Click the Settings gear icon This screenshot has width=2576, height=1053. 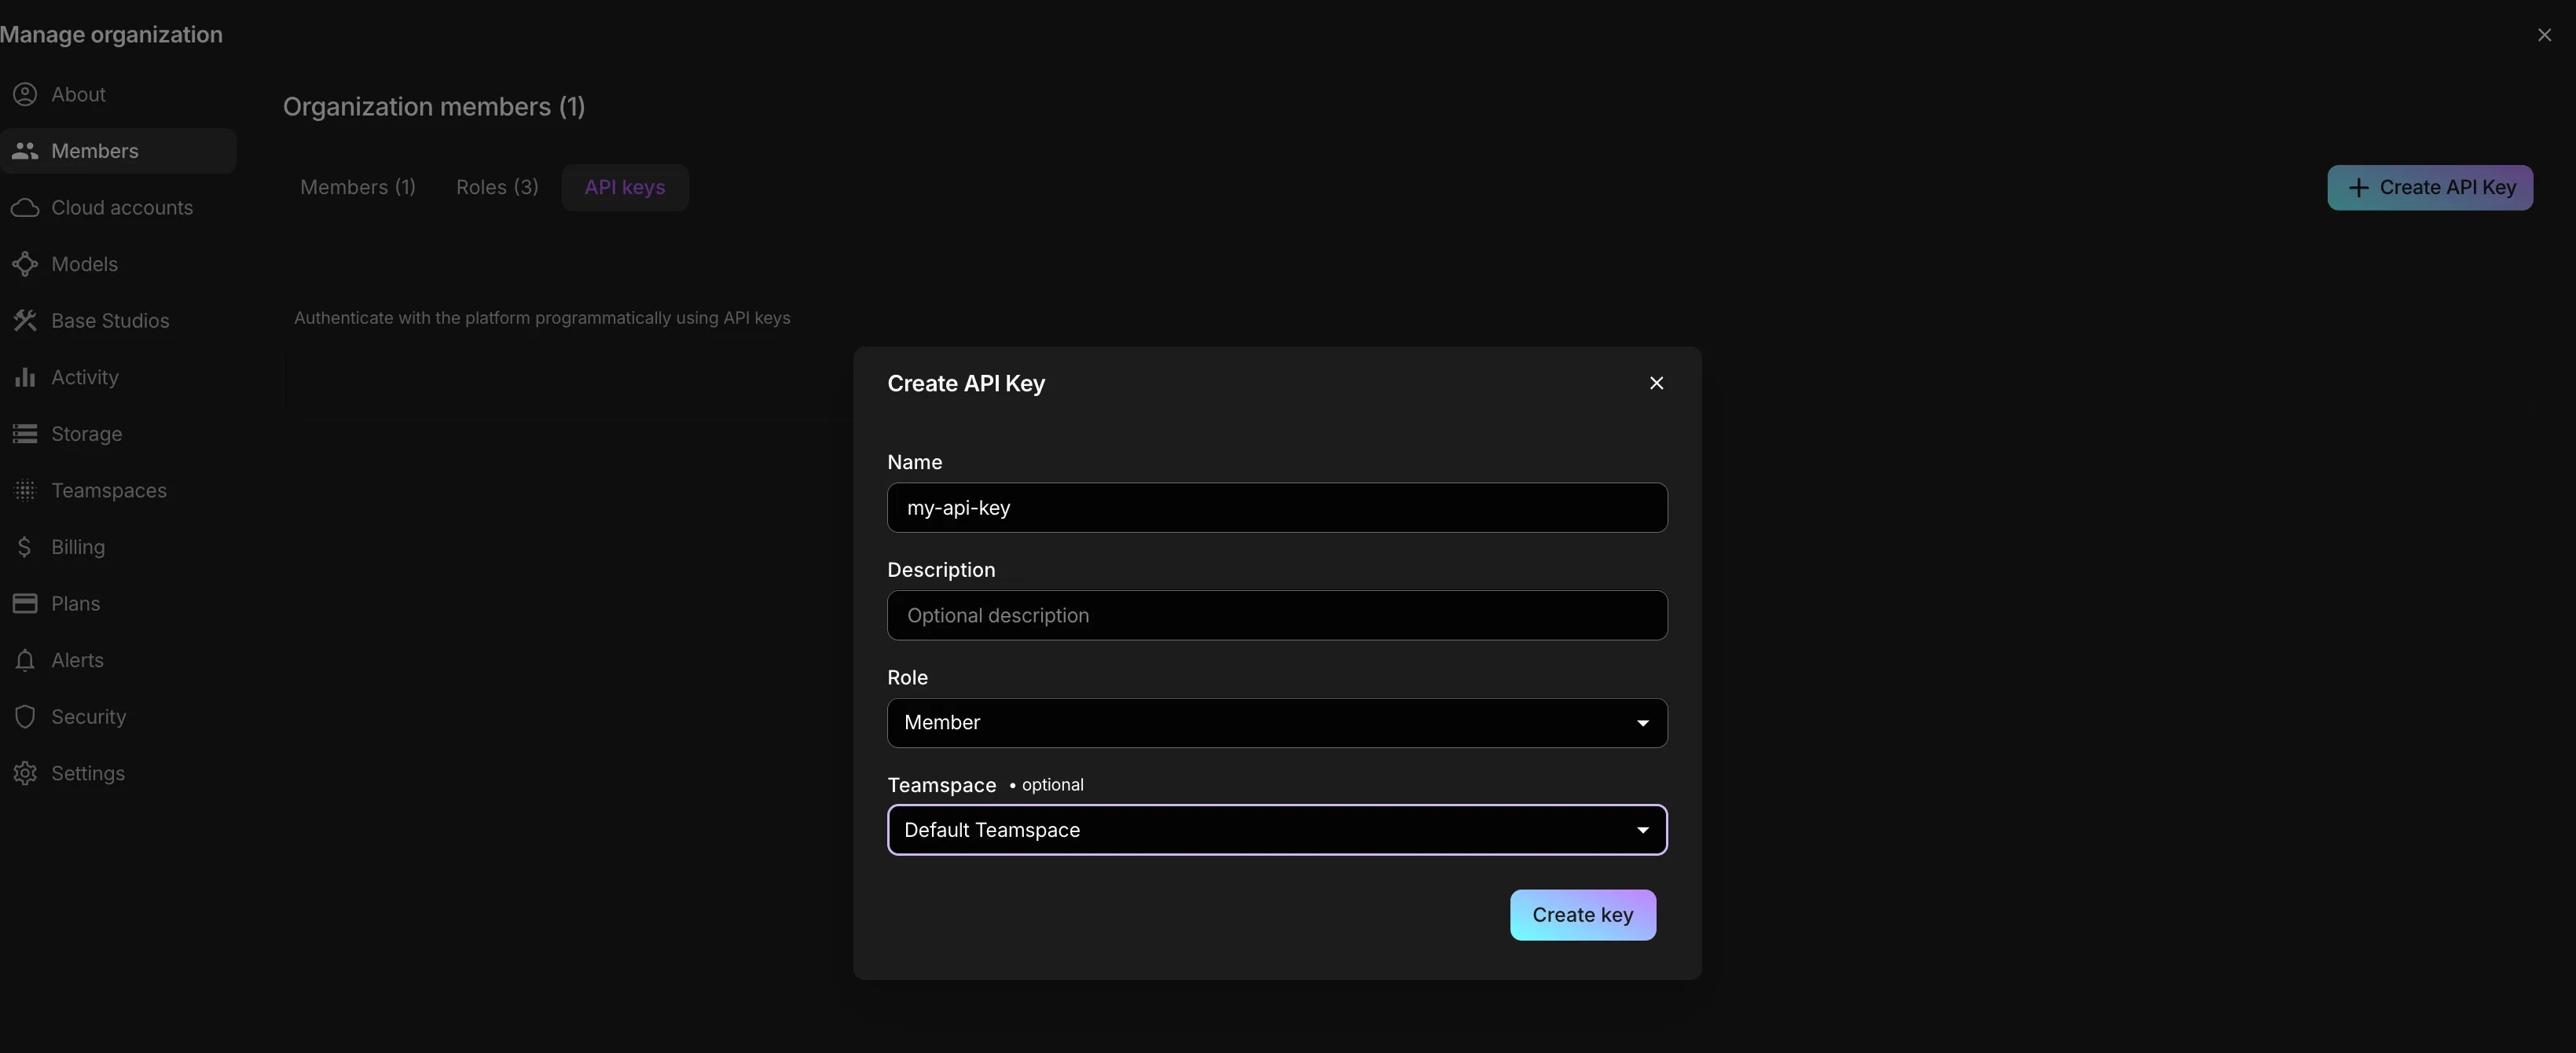click(25, 773)
